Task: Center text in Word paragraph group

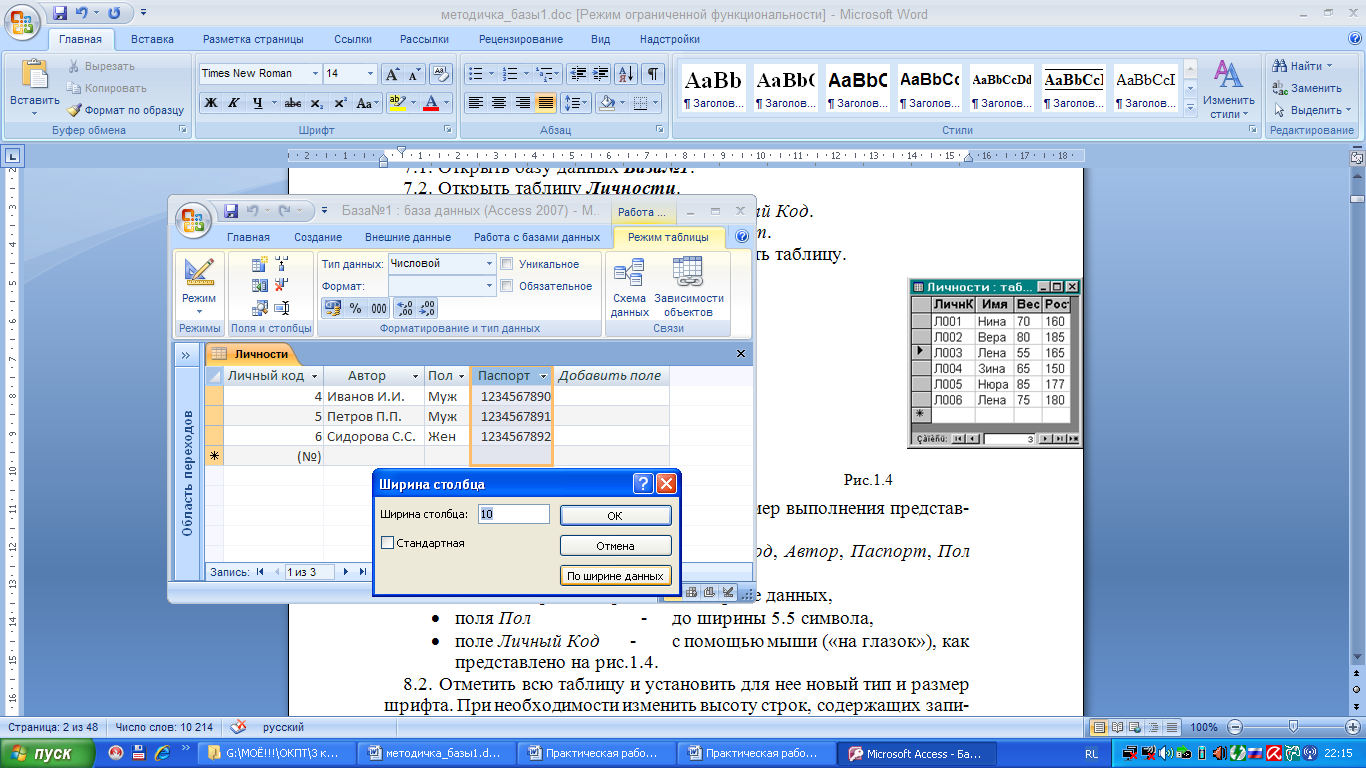Action: click(x=499, y=103)
